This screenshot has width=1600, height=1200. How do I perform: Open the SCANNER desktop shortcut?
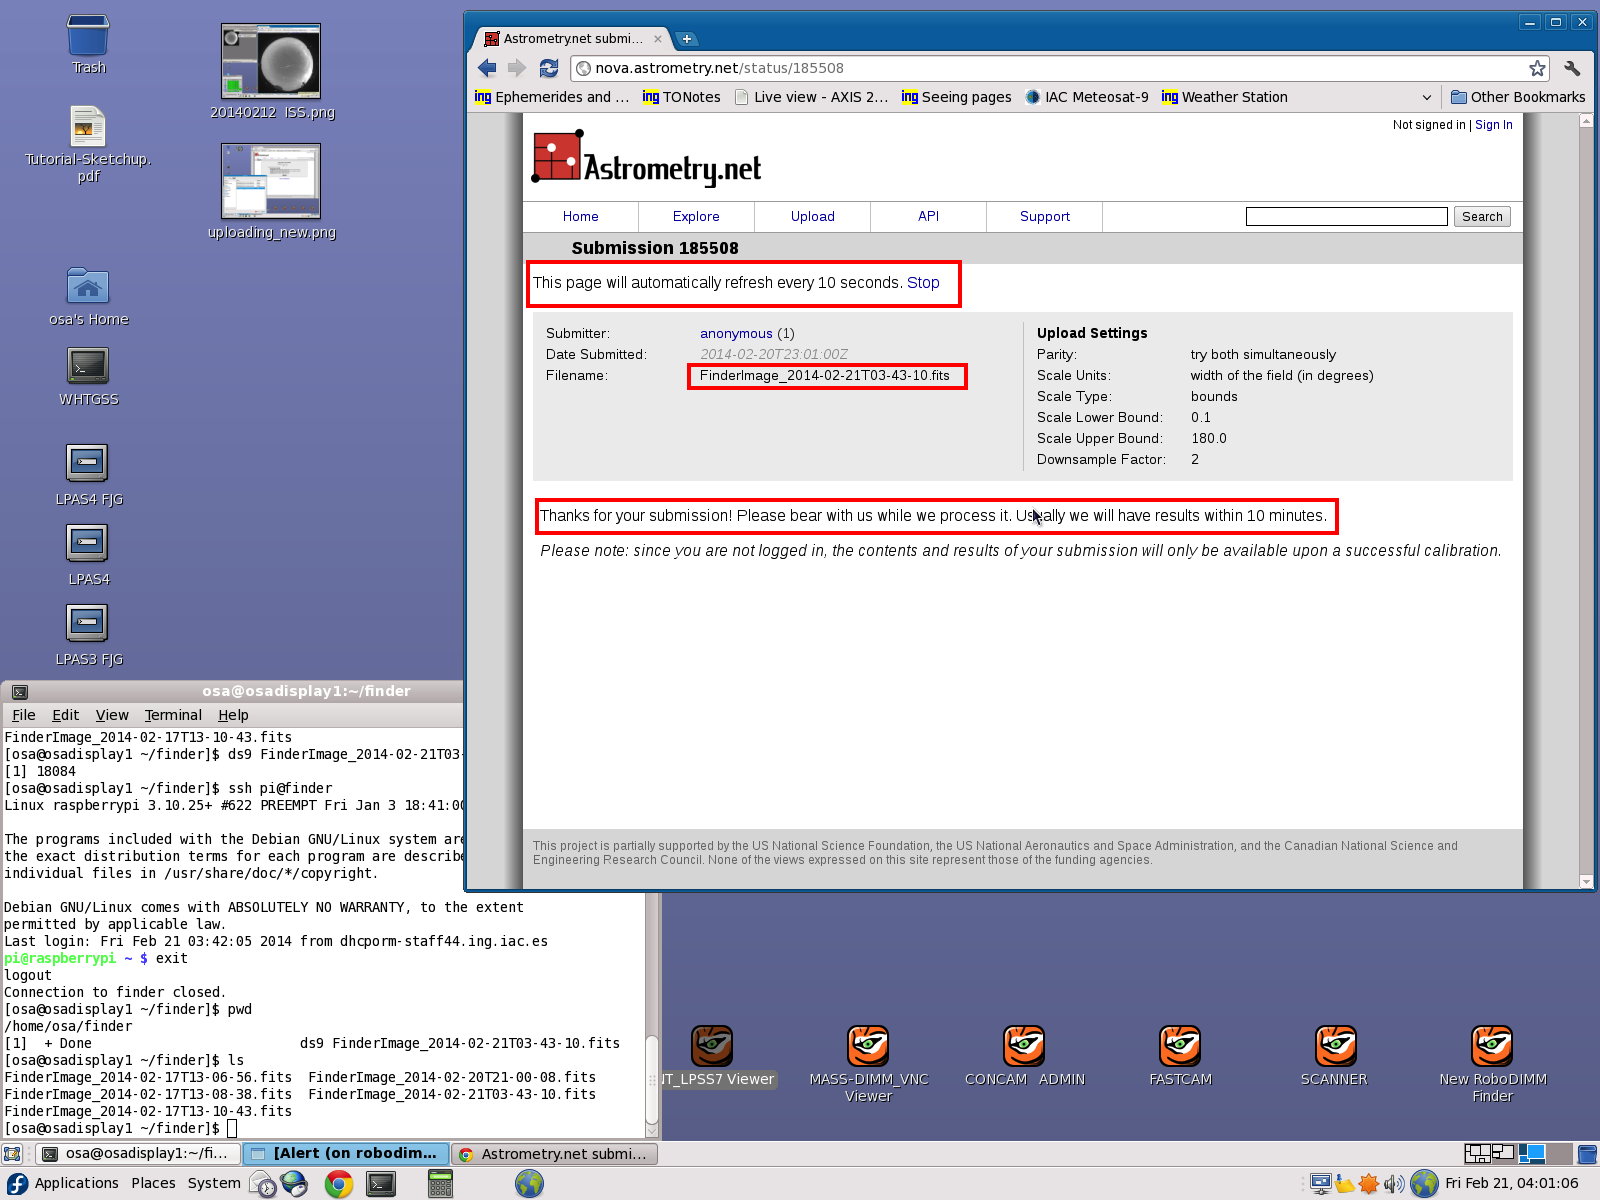(1335, 1048)
